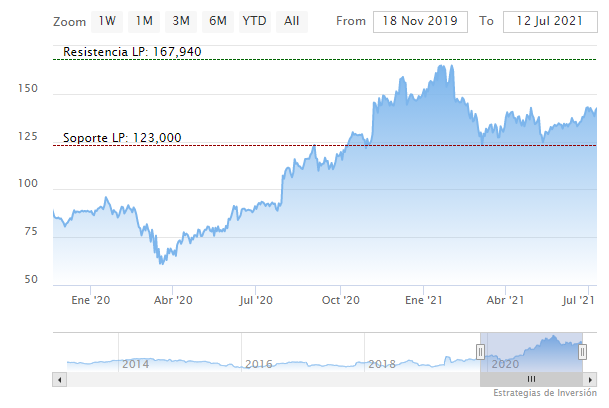Image resolution: width=609 pixels, height=408 pixels.
Task: Click the scrollbar thumb grip
Action: (531, 380)
